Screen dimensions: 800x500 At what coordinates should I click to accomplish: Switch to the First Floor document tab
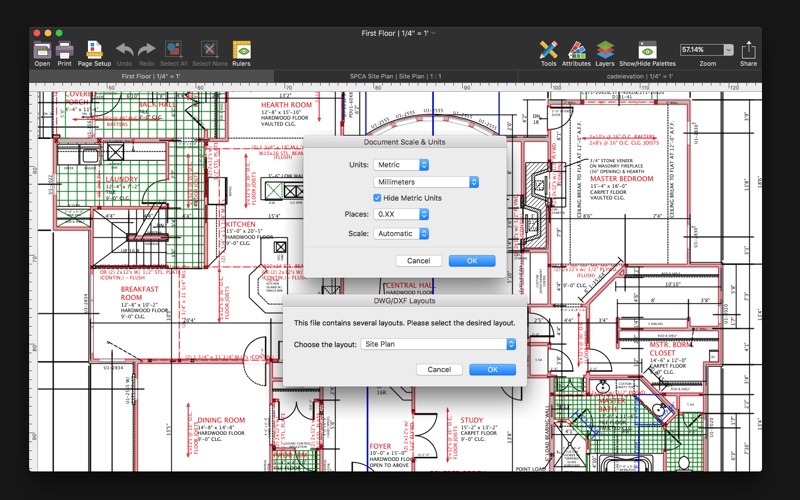[151, 76]
